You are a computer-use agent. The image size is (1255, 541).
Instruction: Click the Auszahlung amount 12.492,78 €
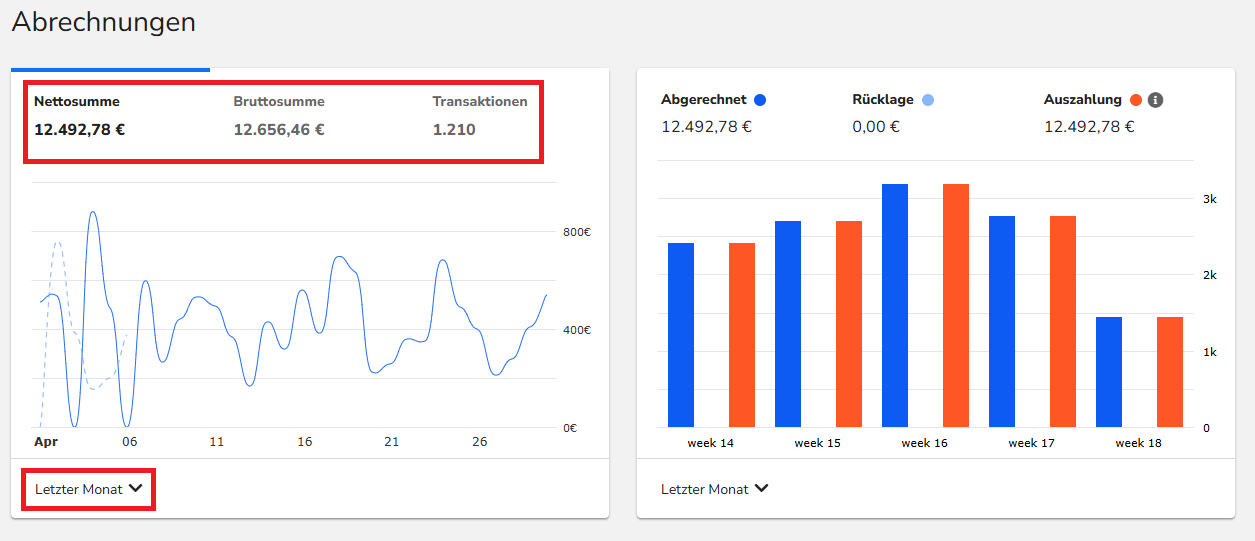point(1090,127)
